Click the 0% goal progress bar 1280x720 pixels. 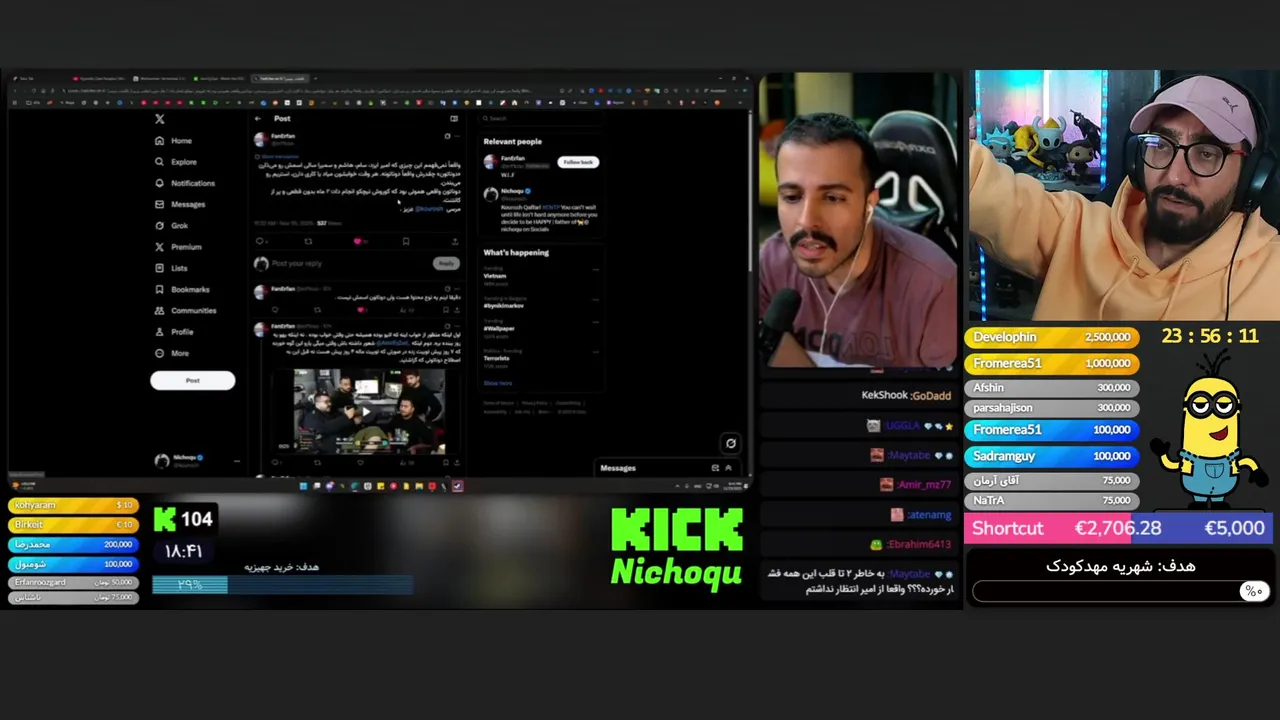coord(1120,591)
